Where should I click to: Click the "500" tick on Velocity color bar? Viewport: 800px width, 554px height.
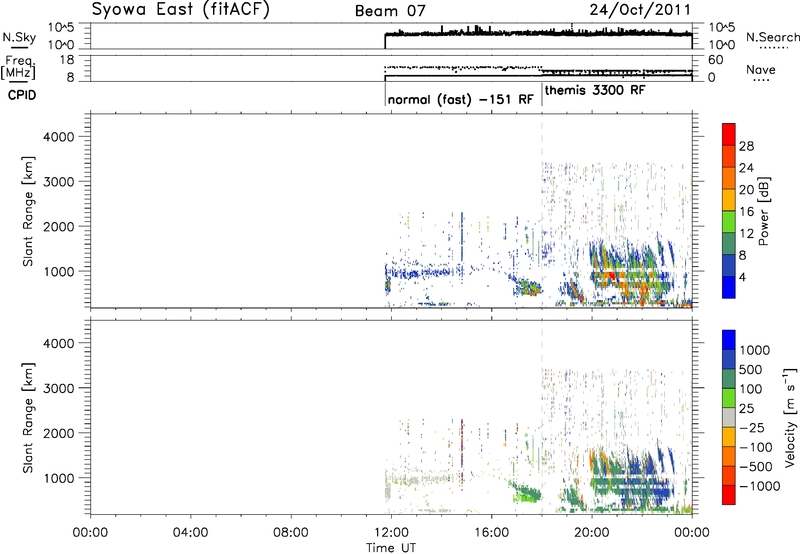(x=750, y=370)
